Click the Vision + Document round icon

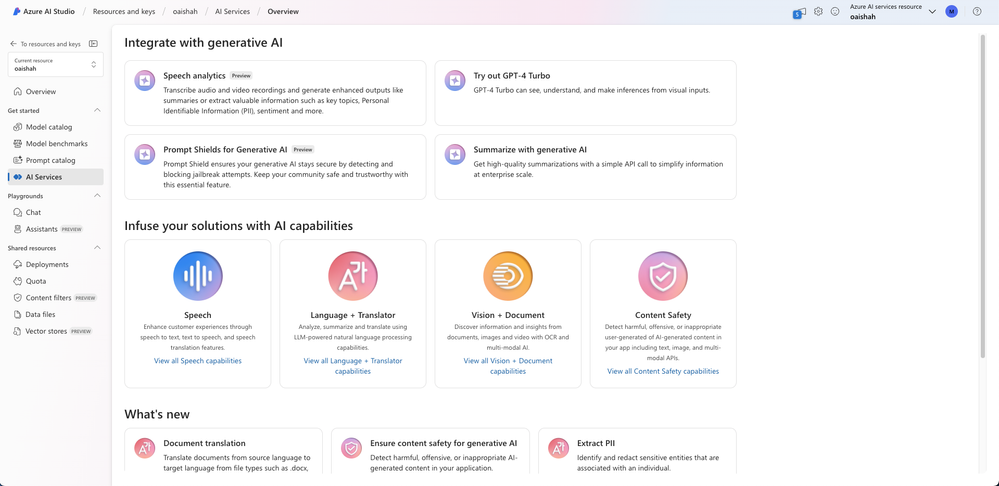[x=508, y=276]
